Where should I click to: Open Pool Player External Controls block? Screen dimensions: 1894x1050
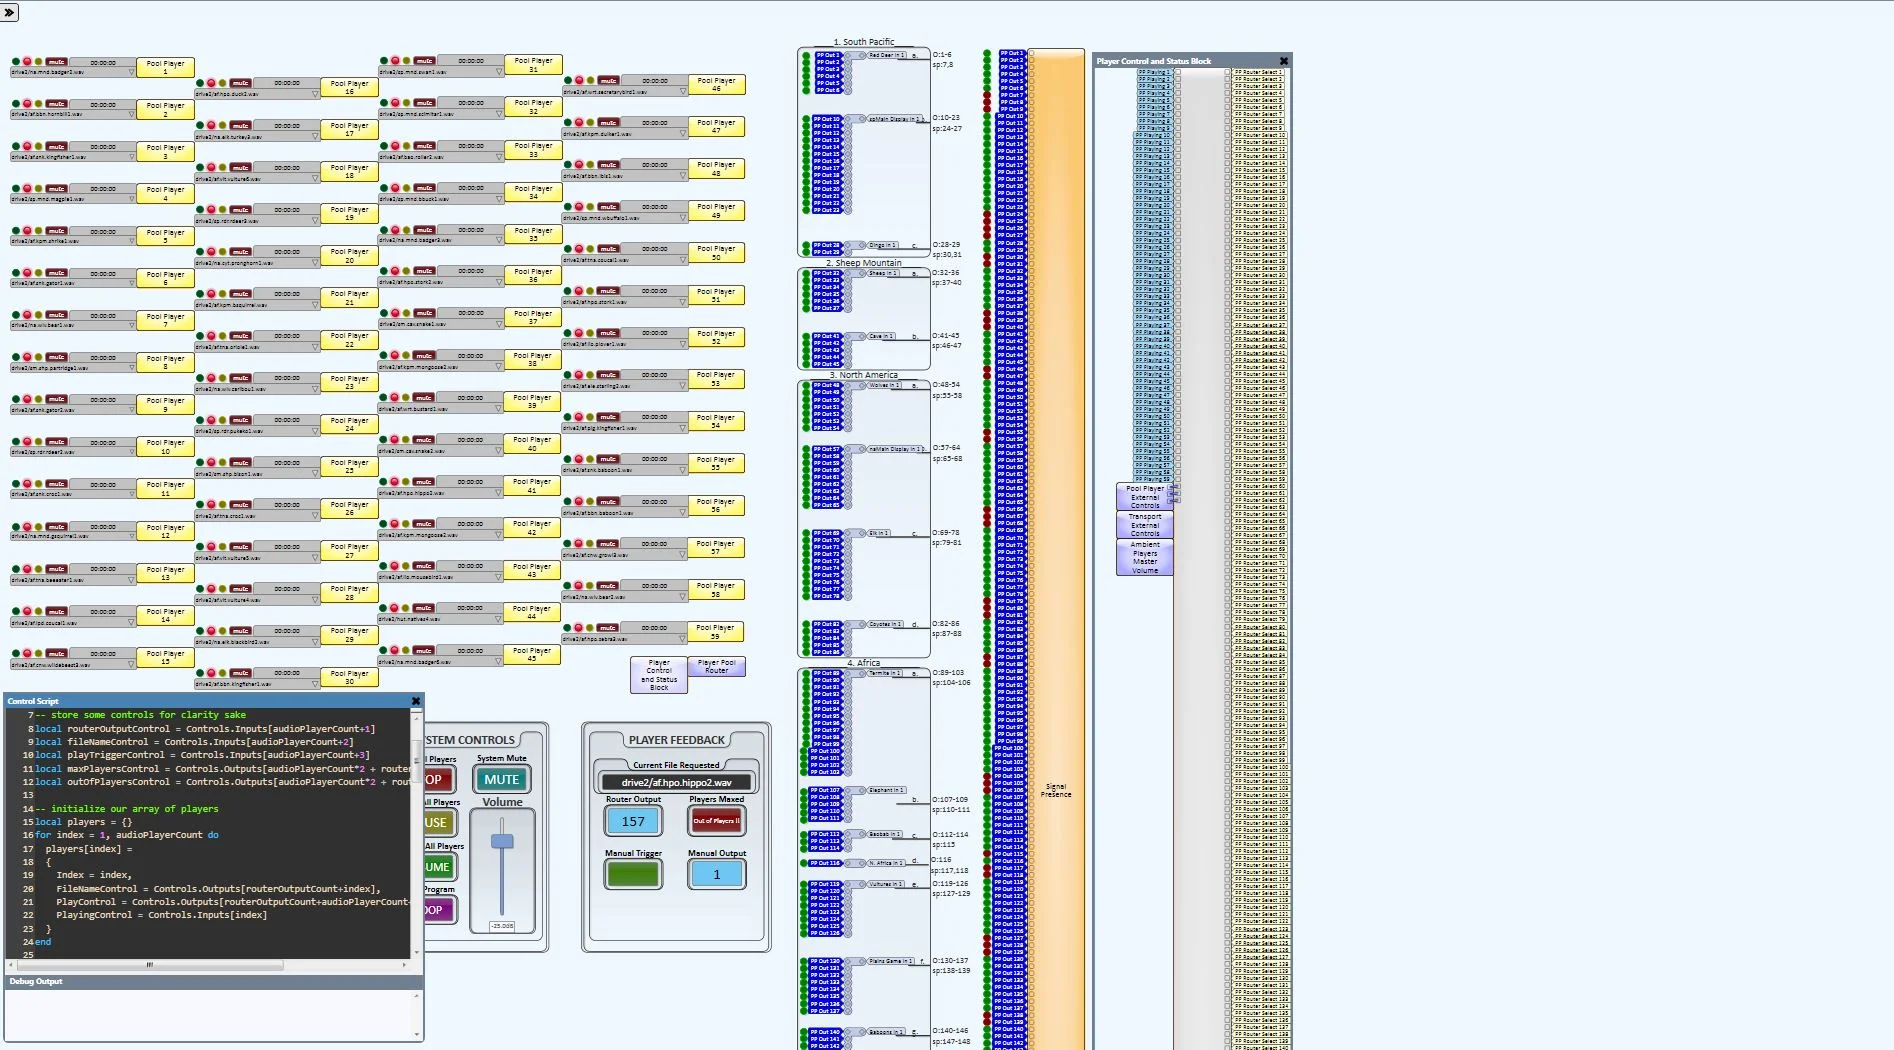[1145, 497]
